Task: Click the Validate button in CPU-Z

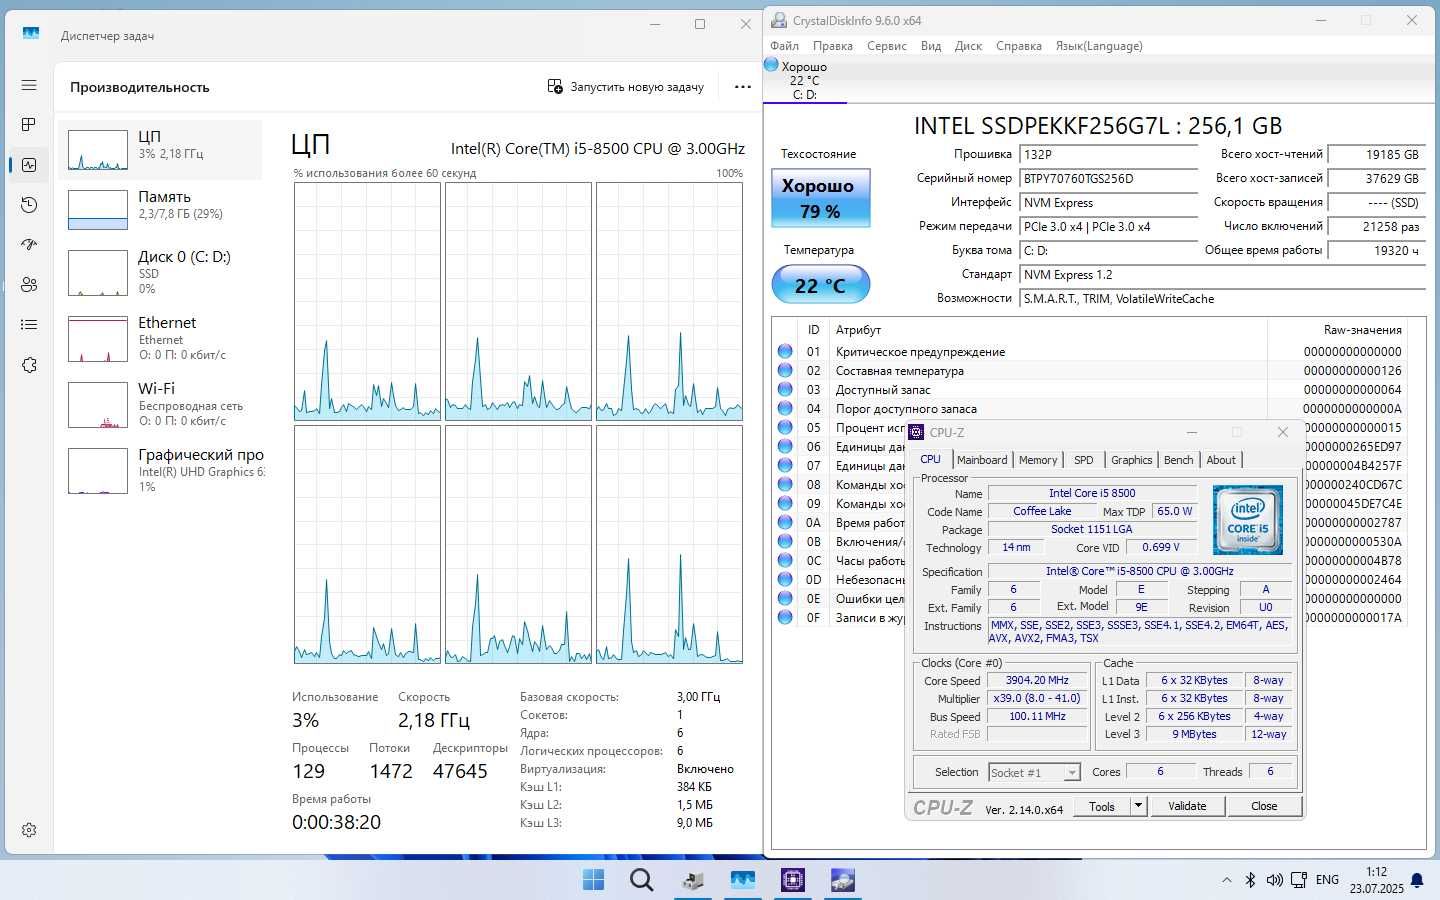Action: [1187, 806]
